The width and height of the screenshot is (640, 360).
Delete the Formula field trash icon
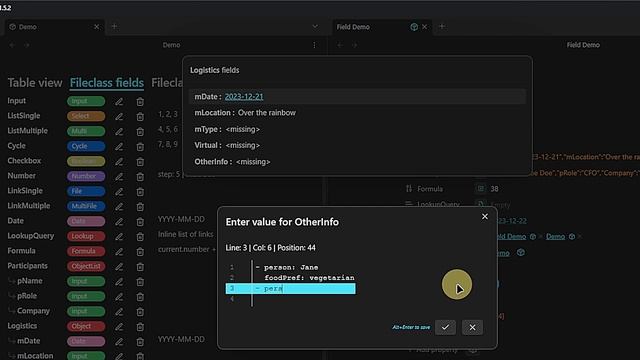pos(140,252)
